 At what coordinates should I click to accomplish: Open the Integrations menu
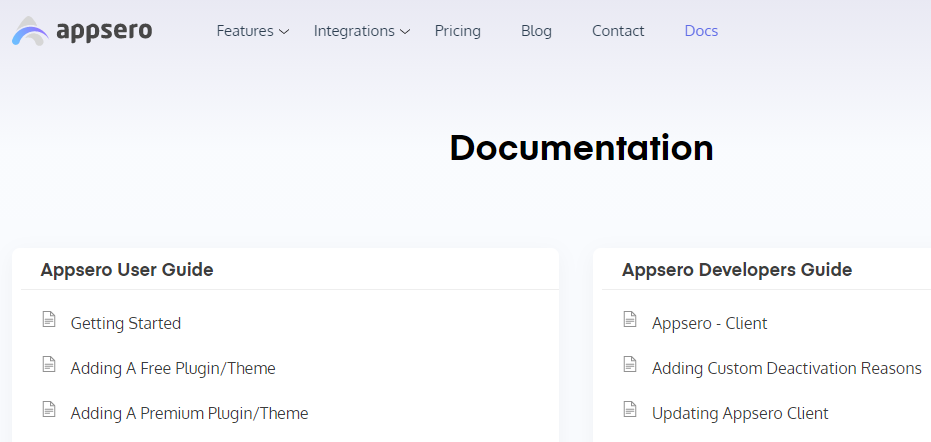(x=354, y=31)
